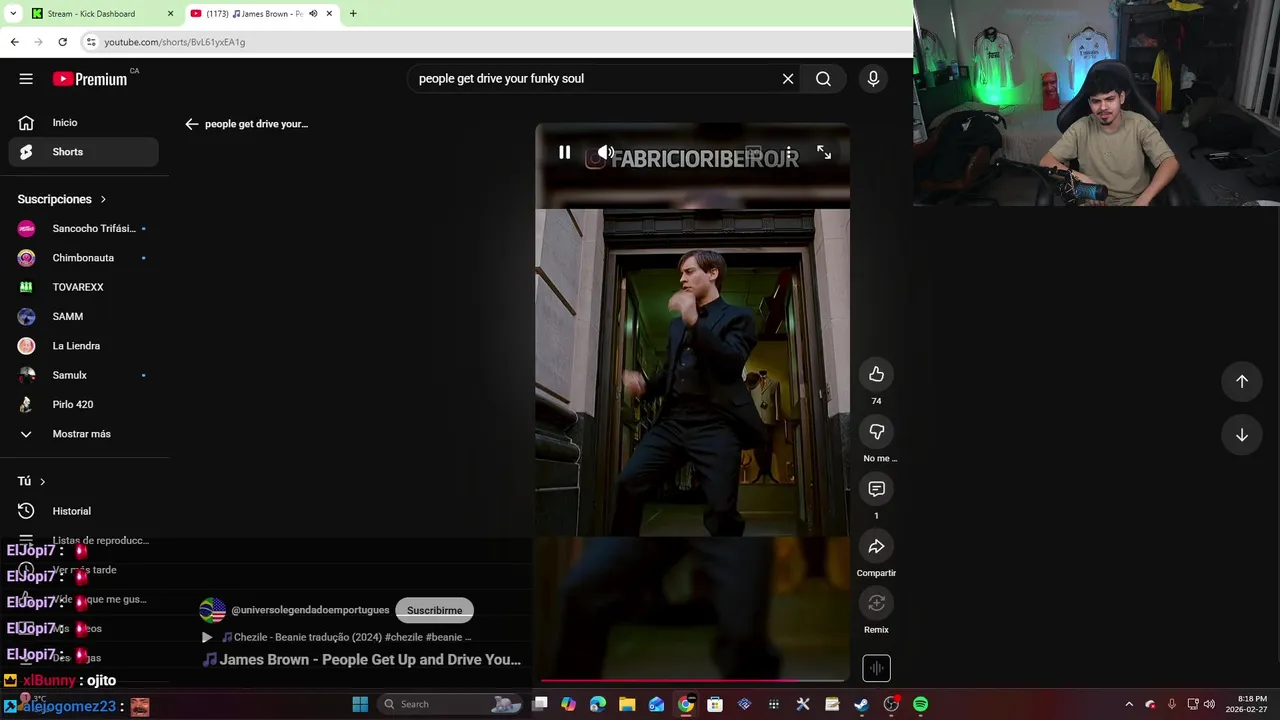1280x720 pixels.
Task: View site information icon in the address bar
Action: 91,42
